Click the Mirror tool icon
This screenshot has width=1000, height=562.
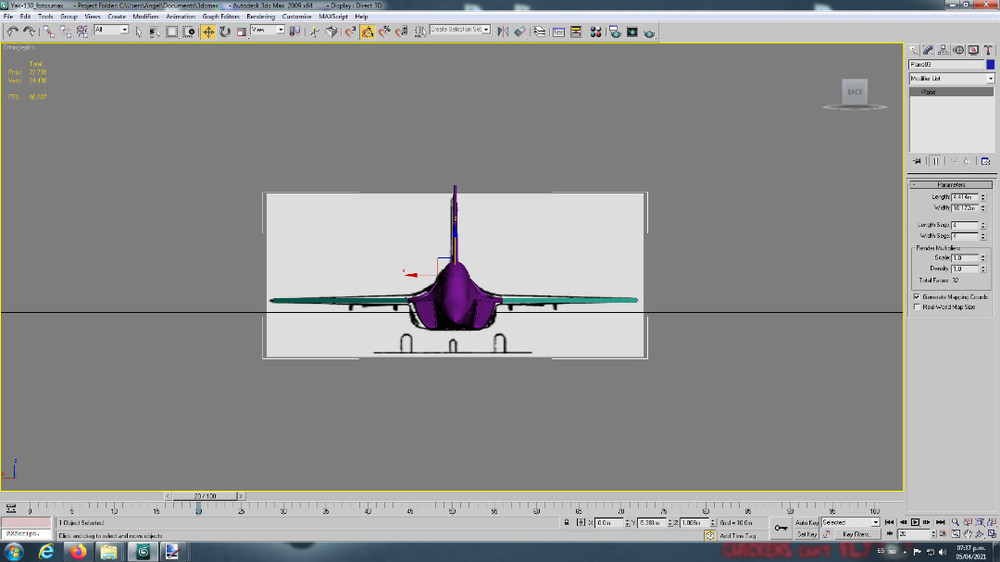503,31
